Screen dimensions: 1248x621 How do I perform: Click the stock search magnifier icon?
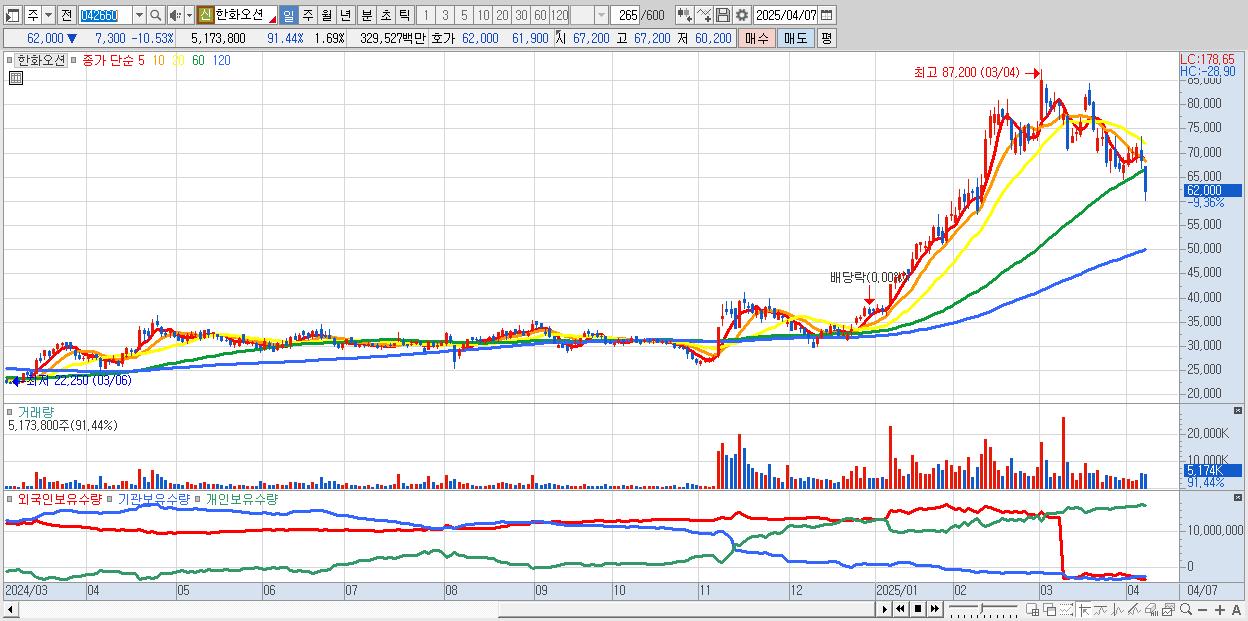coord(155,15)
